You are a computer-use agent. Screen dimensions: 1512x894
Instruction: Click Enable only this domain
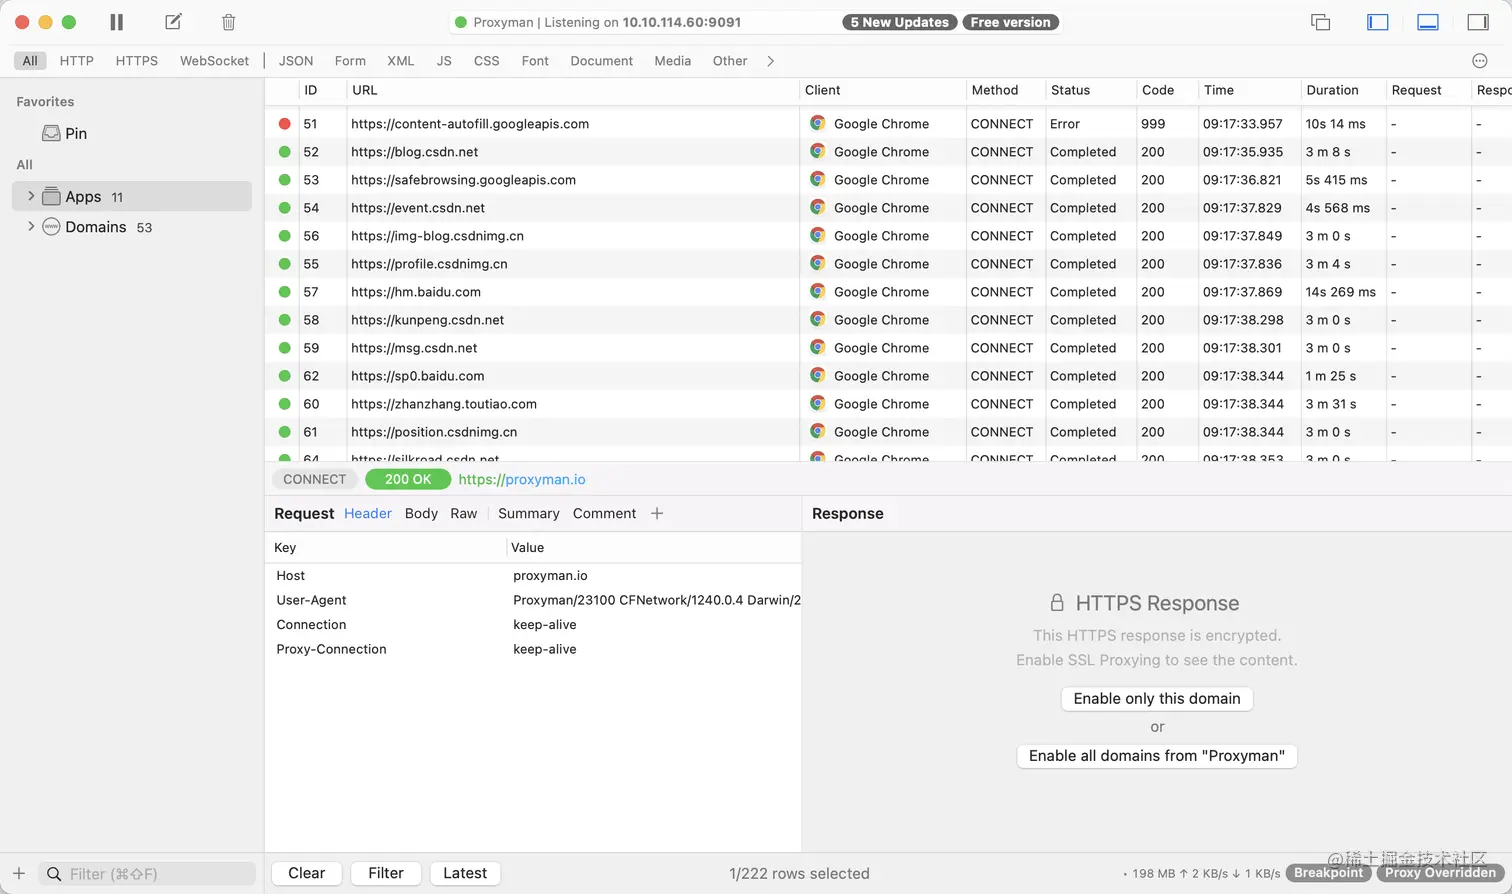coord(1157,699)
